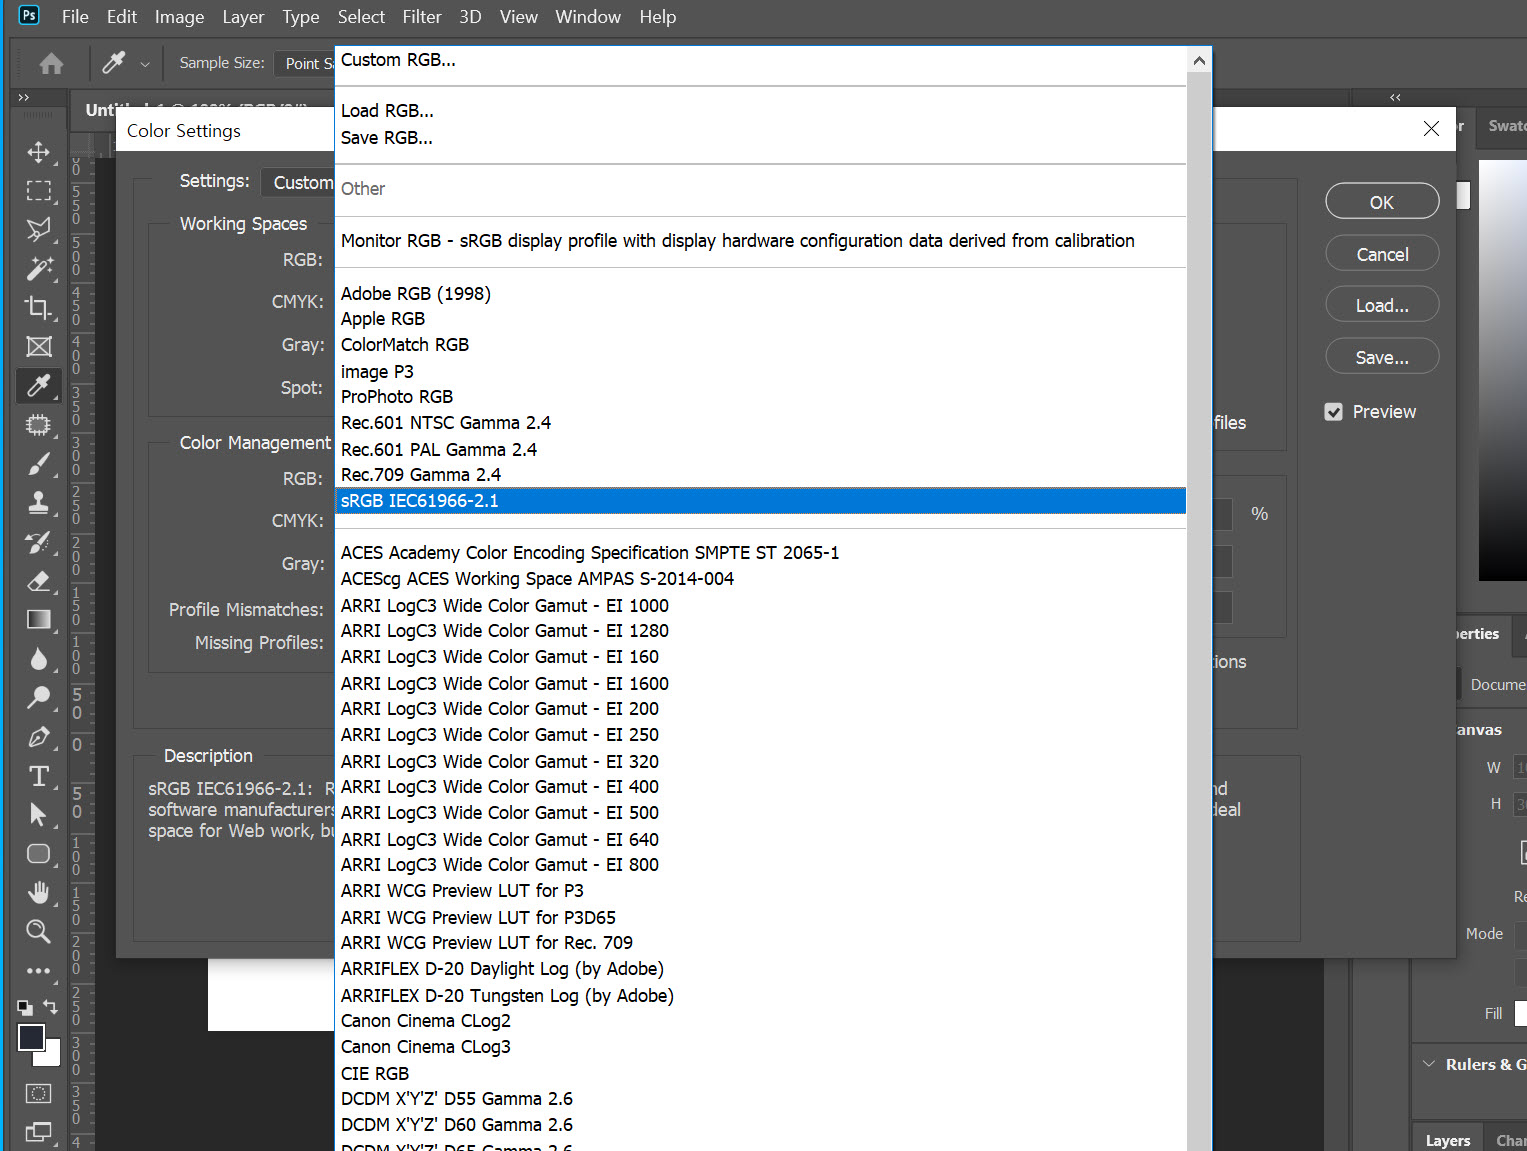
Task: Select the Polygonal Lasso tool
Action: point(38,230)
